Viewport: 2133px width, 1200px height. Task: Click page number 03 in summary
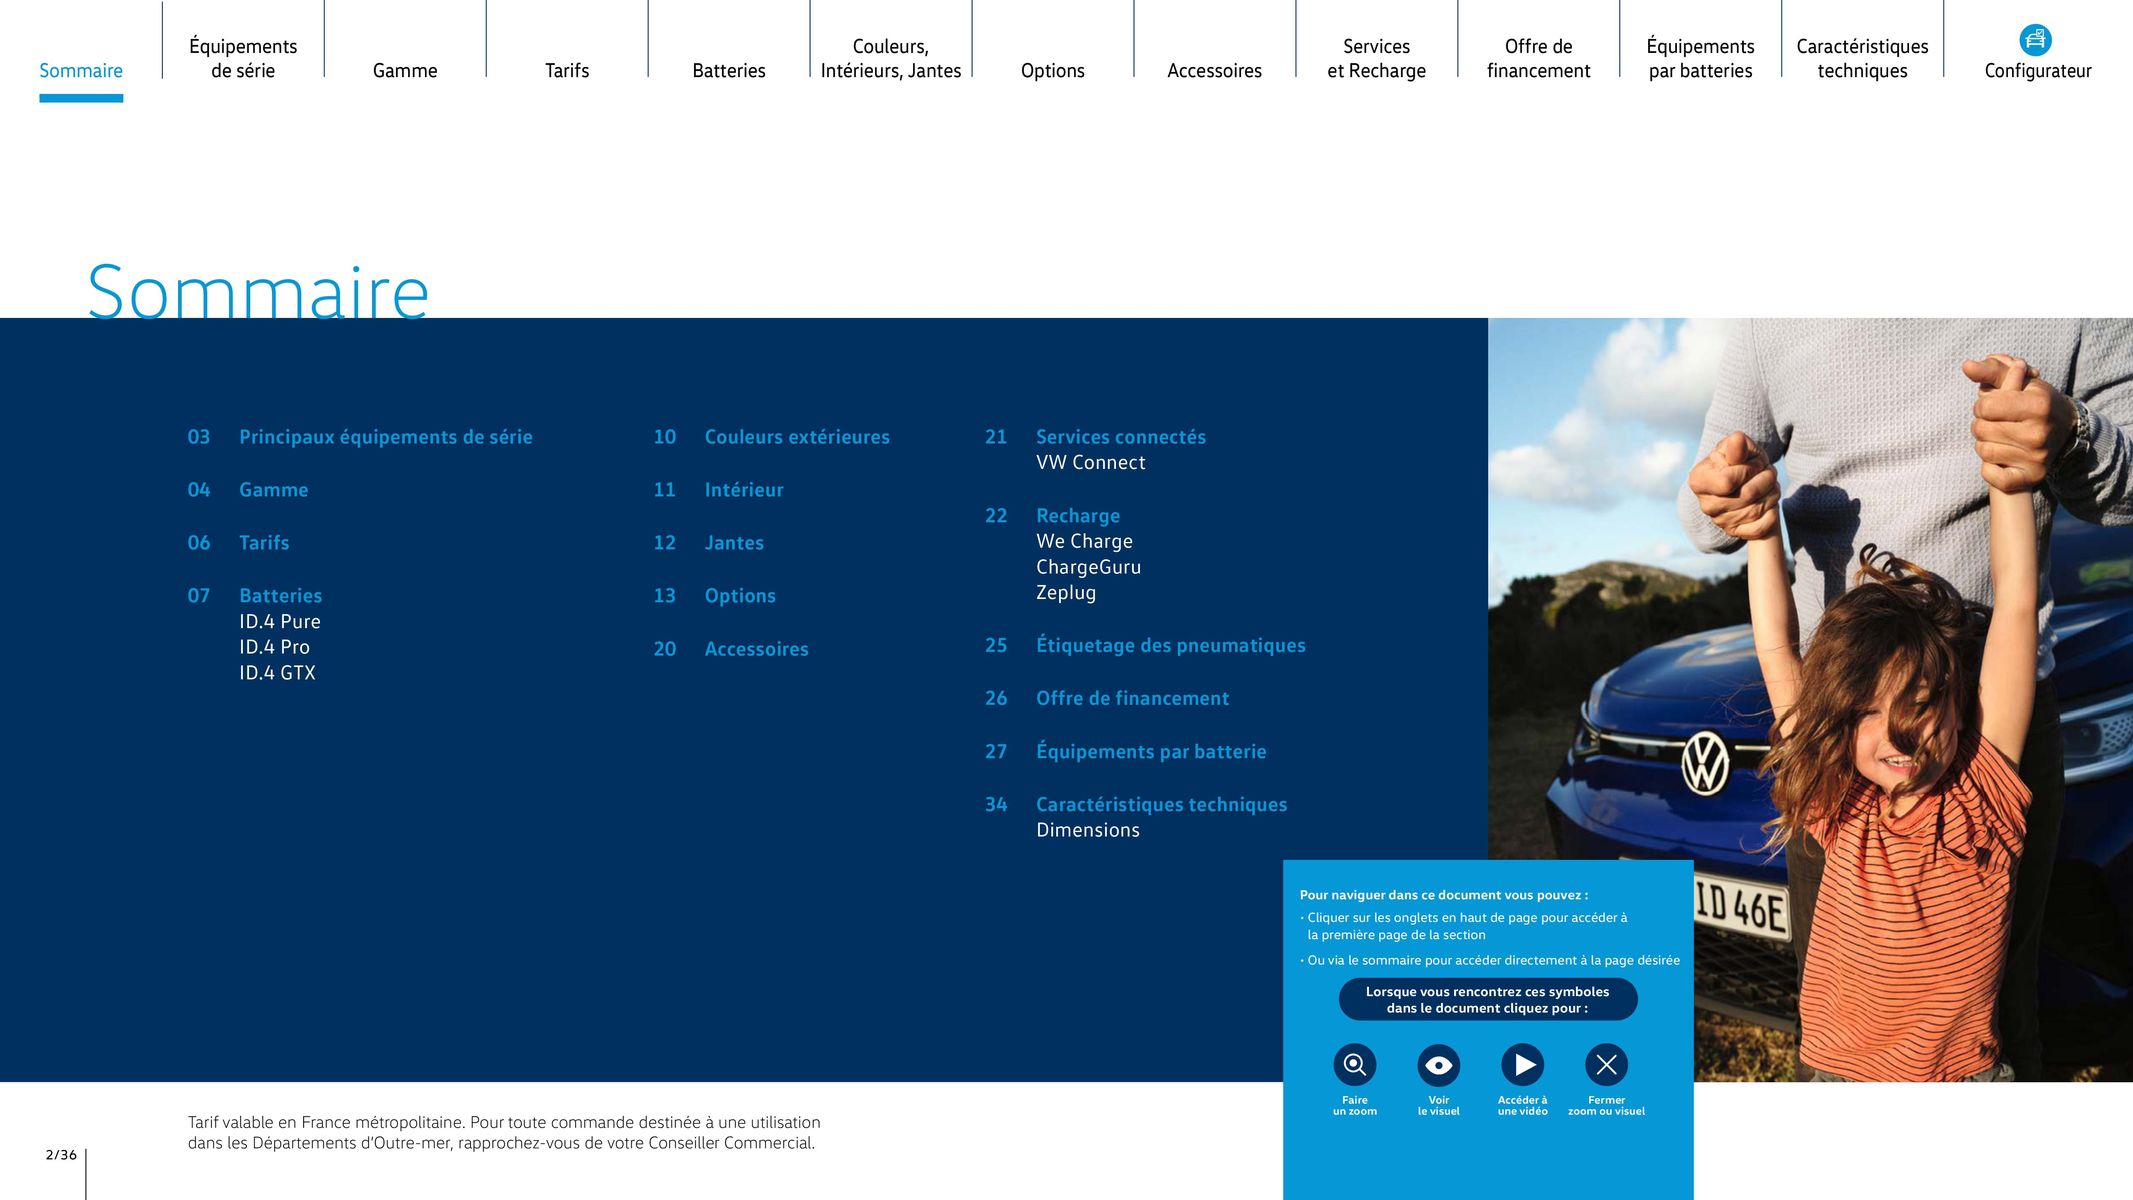tap(199, 437)
